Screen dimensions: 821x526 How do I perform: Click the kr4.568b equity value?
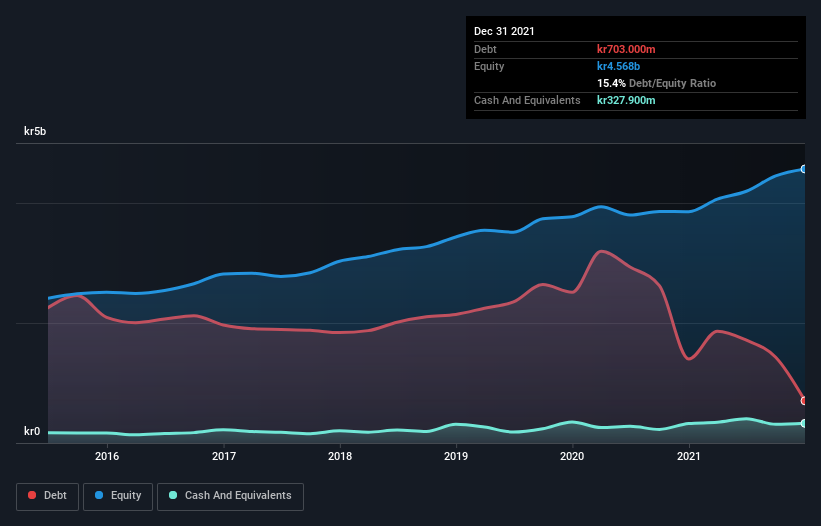pyautogui.click(x=618, y=66)
